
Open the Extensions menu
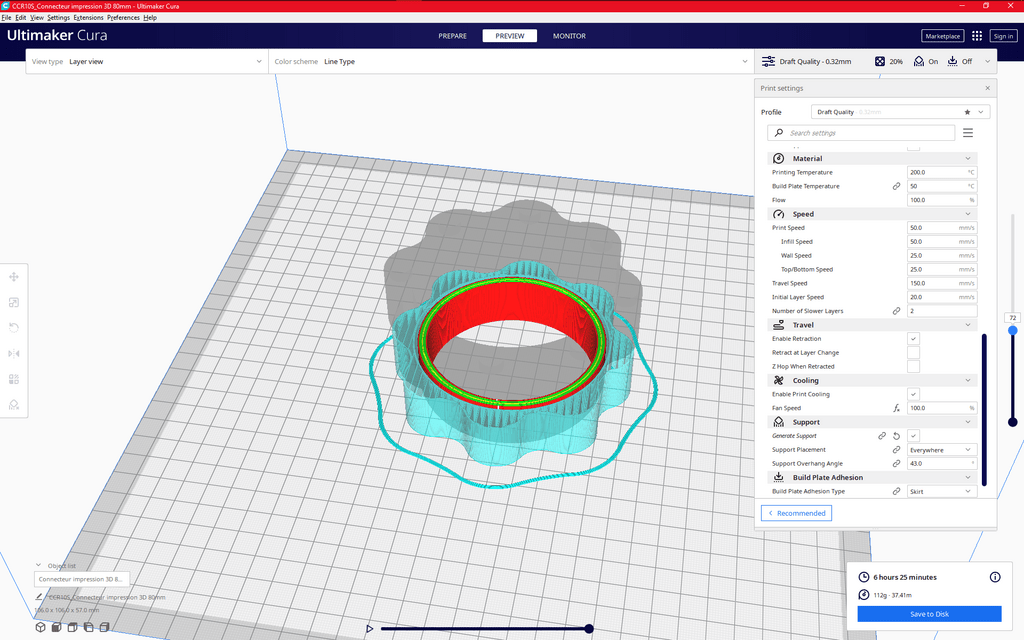(88, 18)
